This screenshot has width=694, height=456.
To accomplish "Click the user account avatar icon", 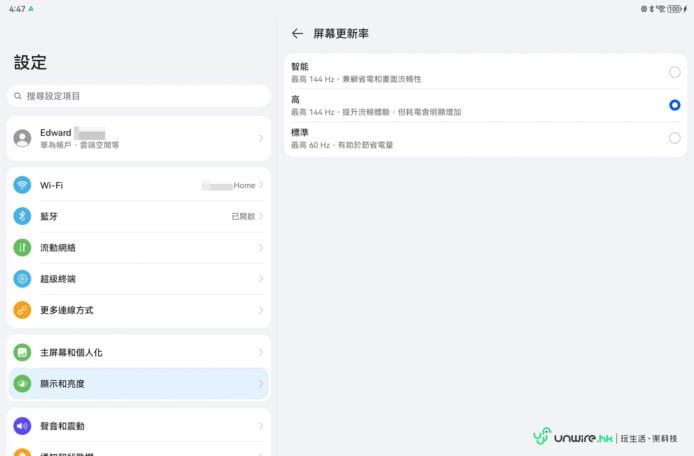I will (x=22, y=139).
